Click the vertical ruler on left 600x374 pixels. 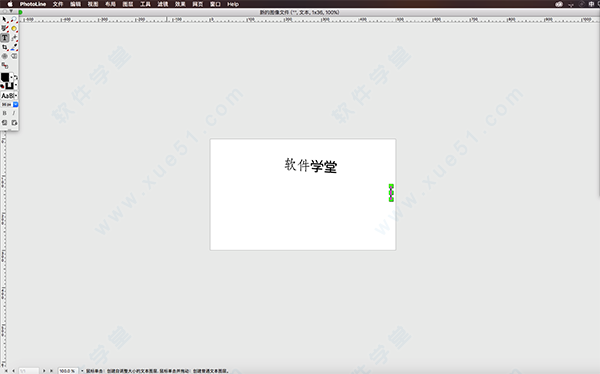point(3,249)
